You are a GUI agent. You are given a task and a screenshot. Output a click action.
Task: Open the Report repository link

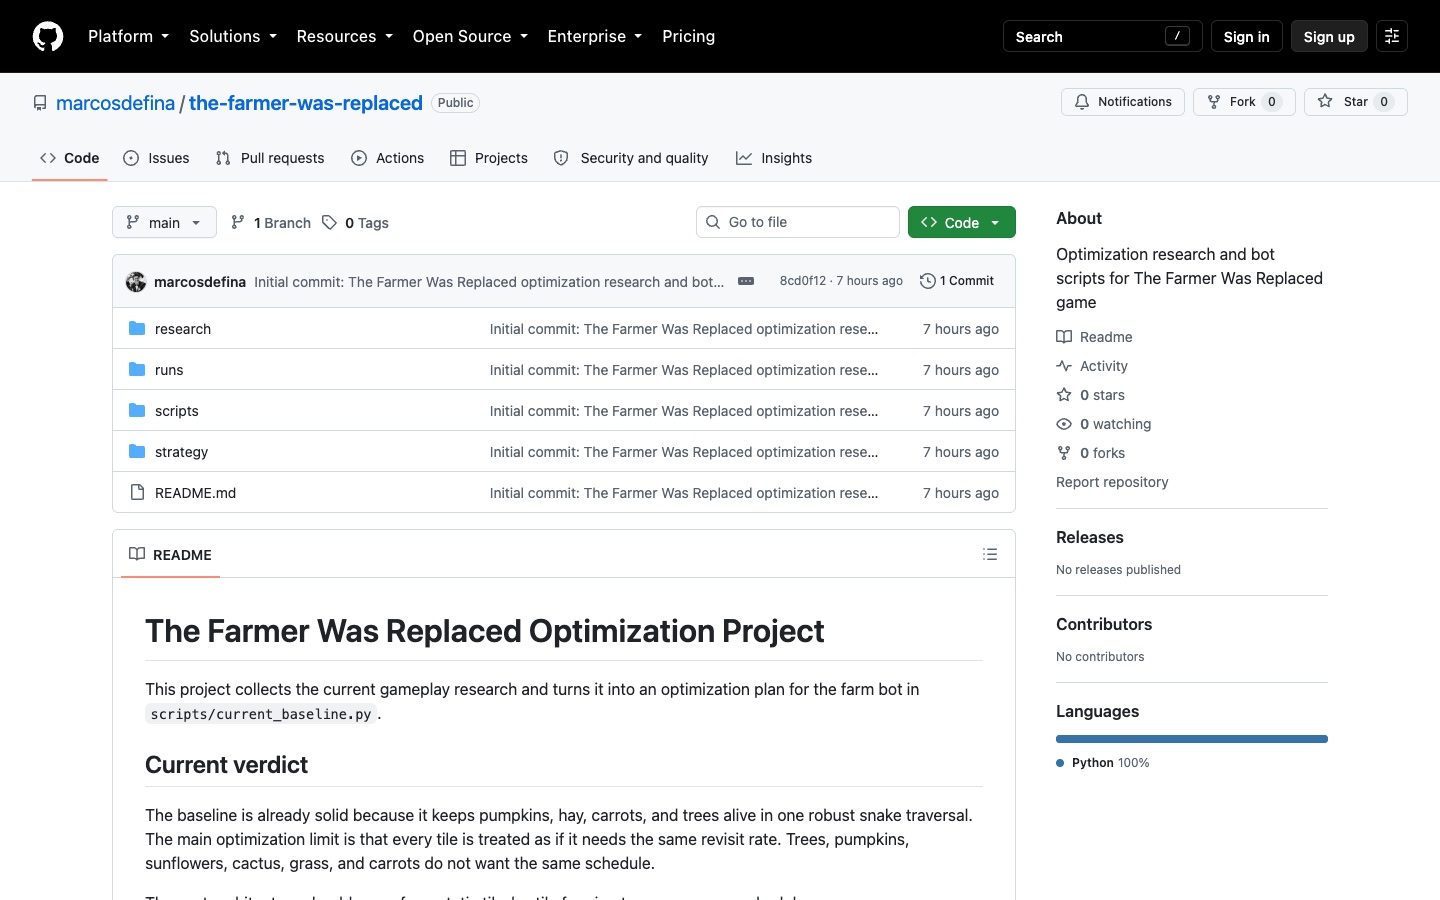(1112, 482)
